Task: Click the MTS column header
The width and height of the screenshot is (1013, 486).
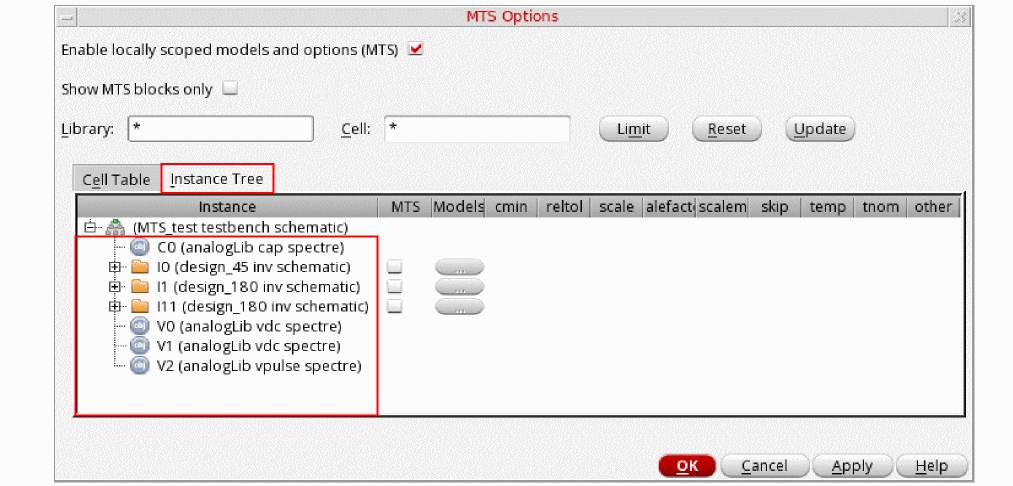Action: [x=406, y=207]
